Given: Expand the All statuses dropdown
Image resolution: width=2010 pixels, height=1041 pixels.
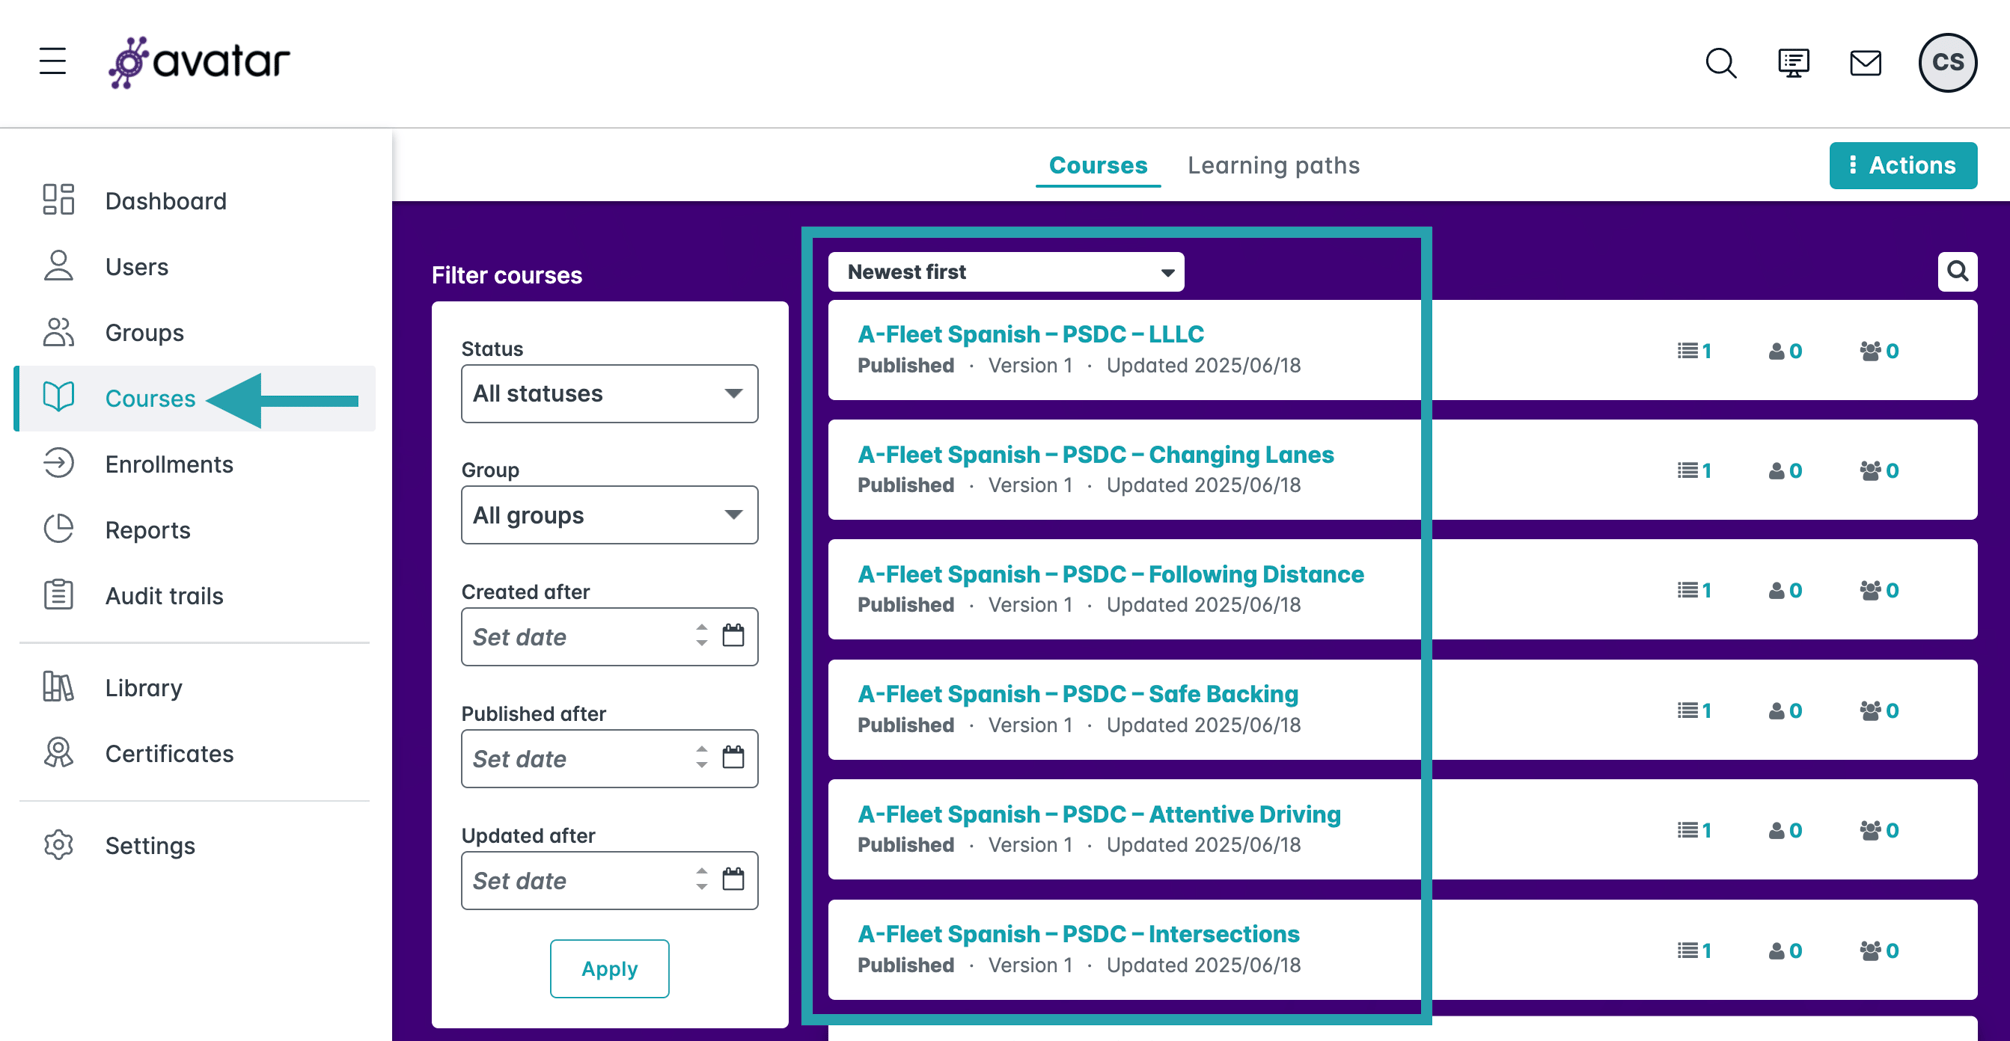Looking at the screenshot, I should click(609, 394).
